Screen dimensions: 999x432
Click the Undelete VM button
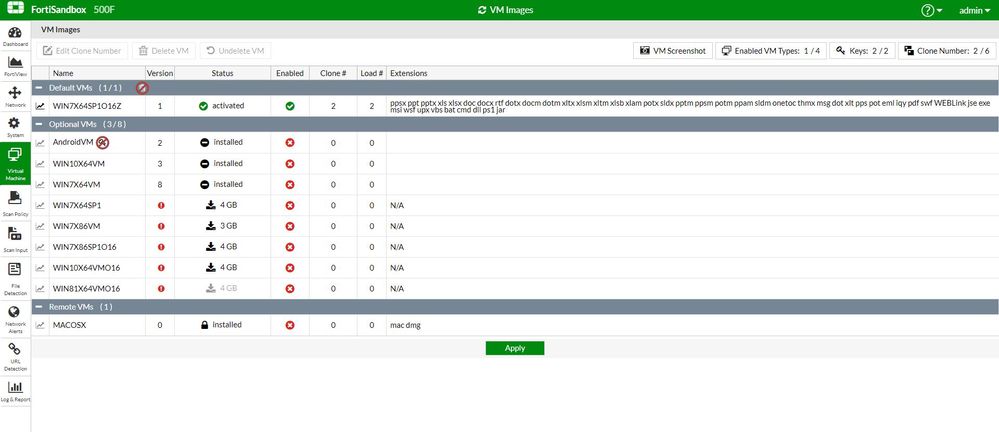click(x=235, y=51)
